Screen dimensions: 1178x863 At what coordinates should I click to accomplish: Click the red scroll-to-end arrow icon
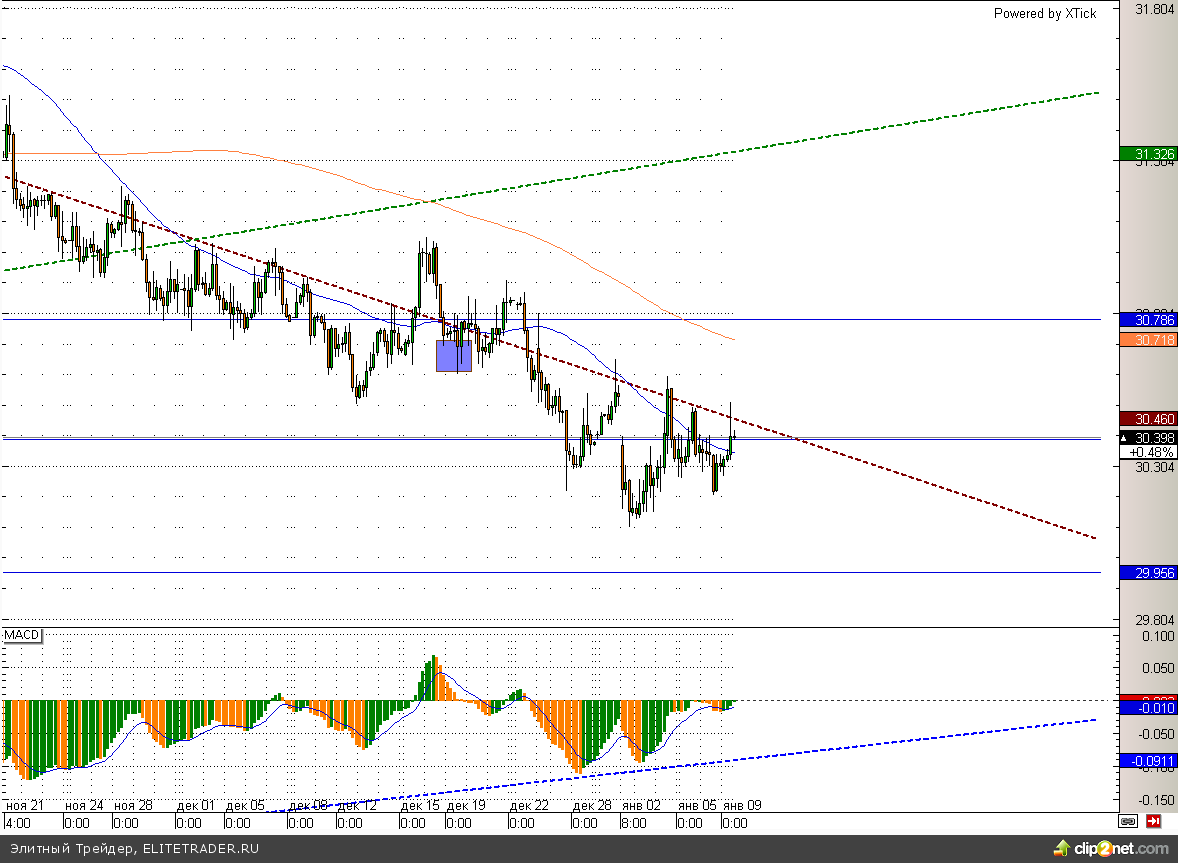pos(1154,822)
